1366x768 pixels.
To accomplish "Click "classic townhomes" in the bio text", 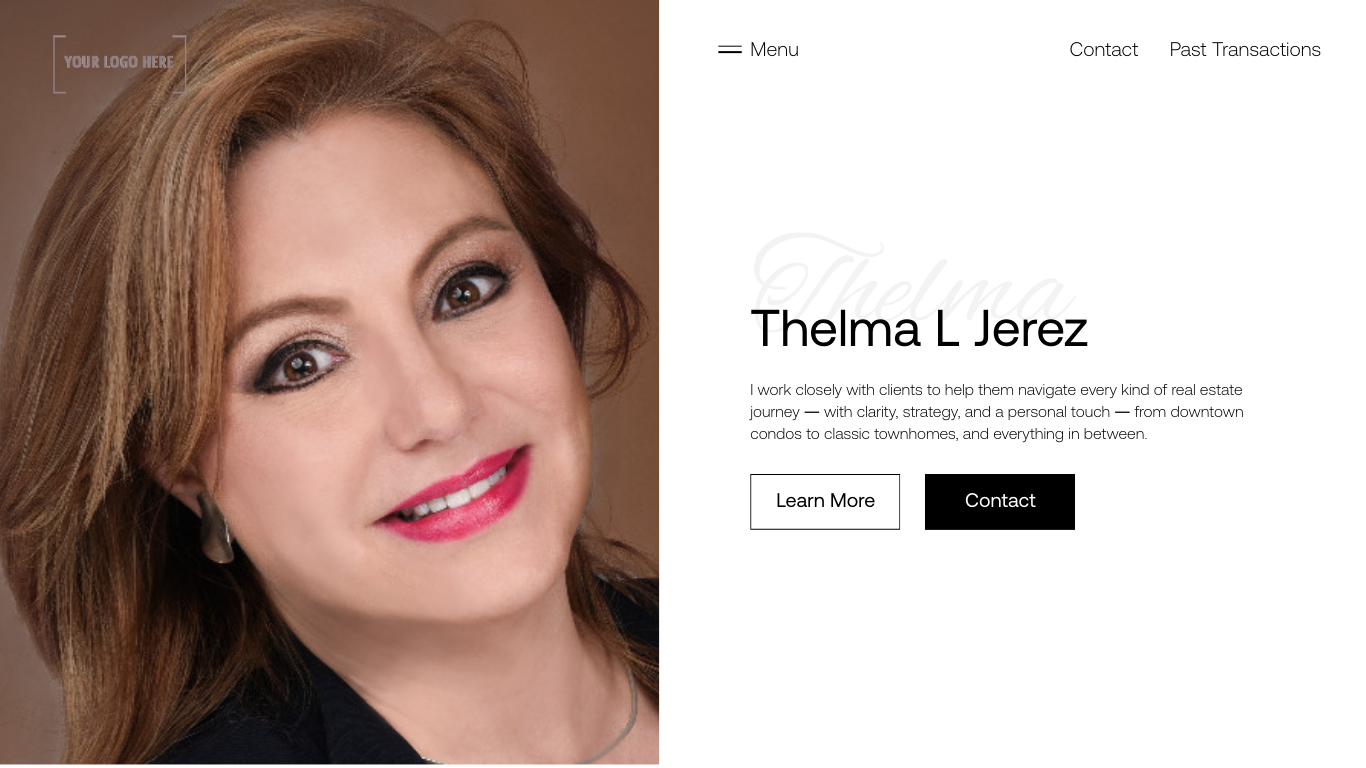I will [891, 434].
